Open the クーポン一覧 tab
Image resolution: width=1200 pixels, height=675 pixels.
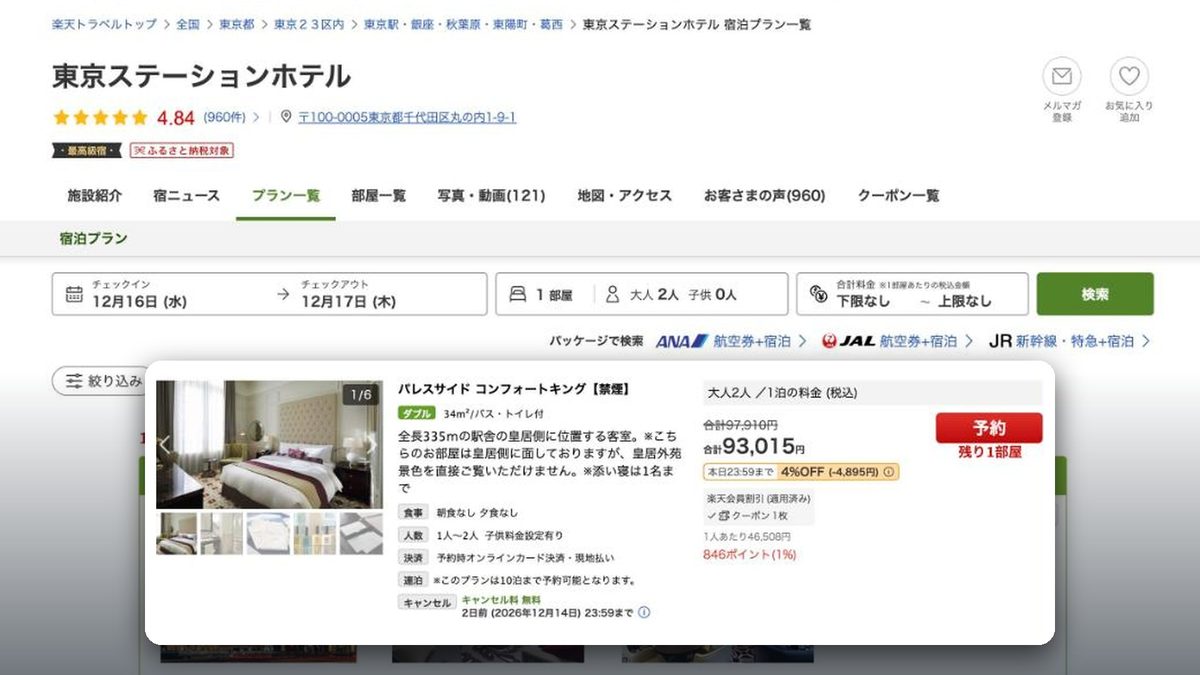898,195
